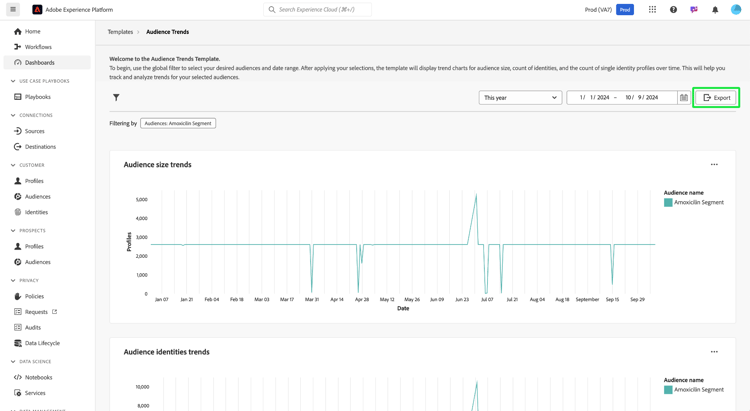
Task: Click the Audience size trends title
Action: (157, 165)
